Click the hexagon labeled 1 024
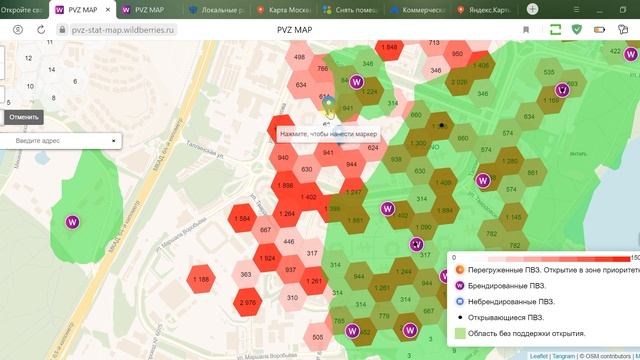This screenshot has width=640, height=360. tap(267, 258)
